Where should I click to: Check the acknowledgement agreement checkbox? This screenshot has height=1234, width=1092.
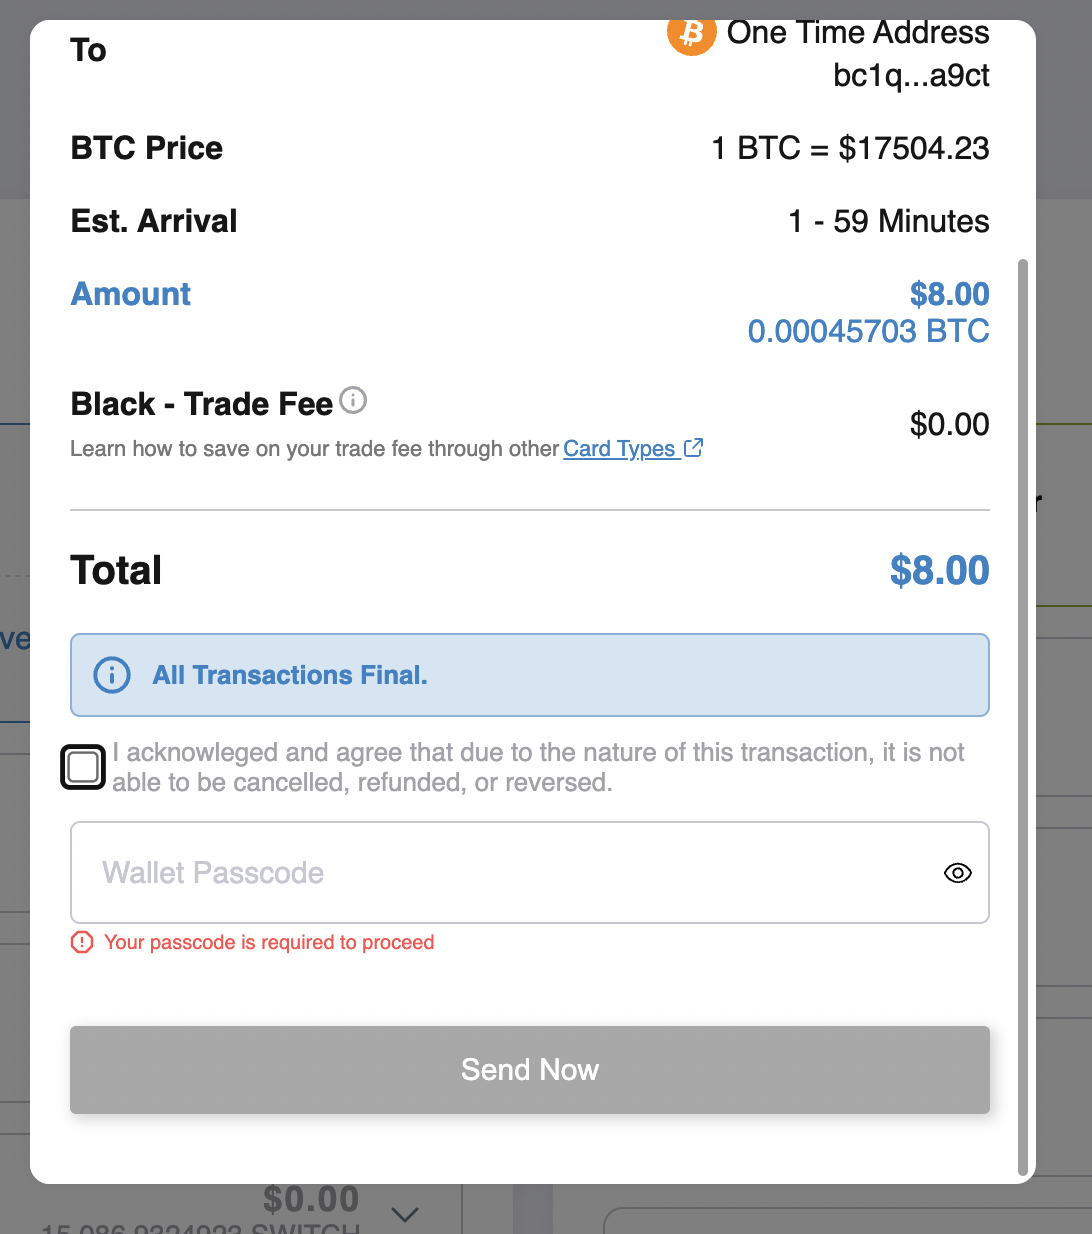(x=83, y=767)
